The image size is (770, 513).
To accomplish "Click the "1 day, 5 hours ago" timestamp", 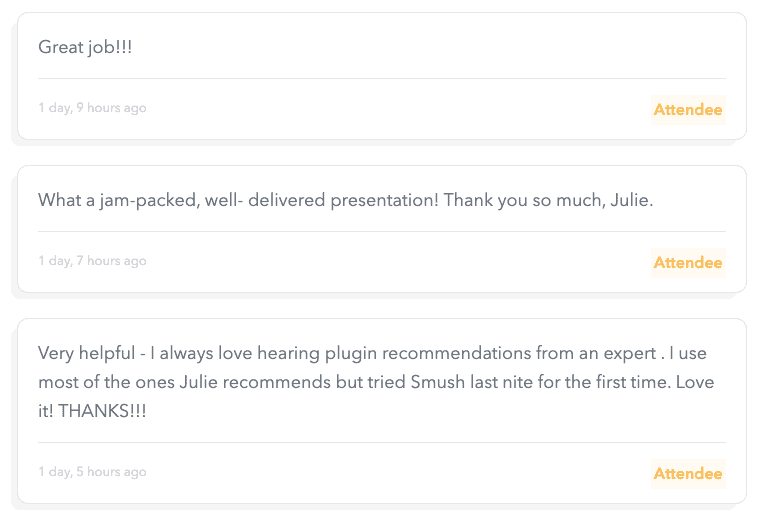I will click(x=92, y=472).
